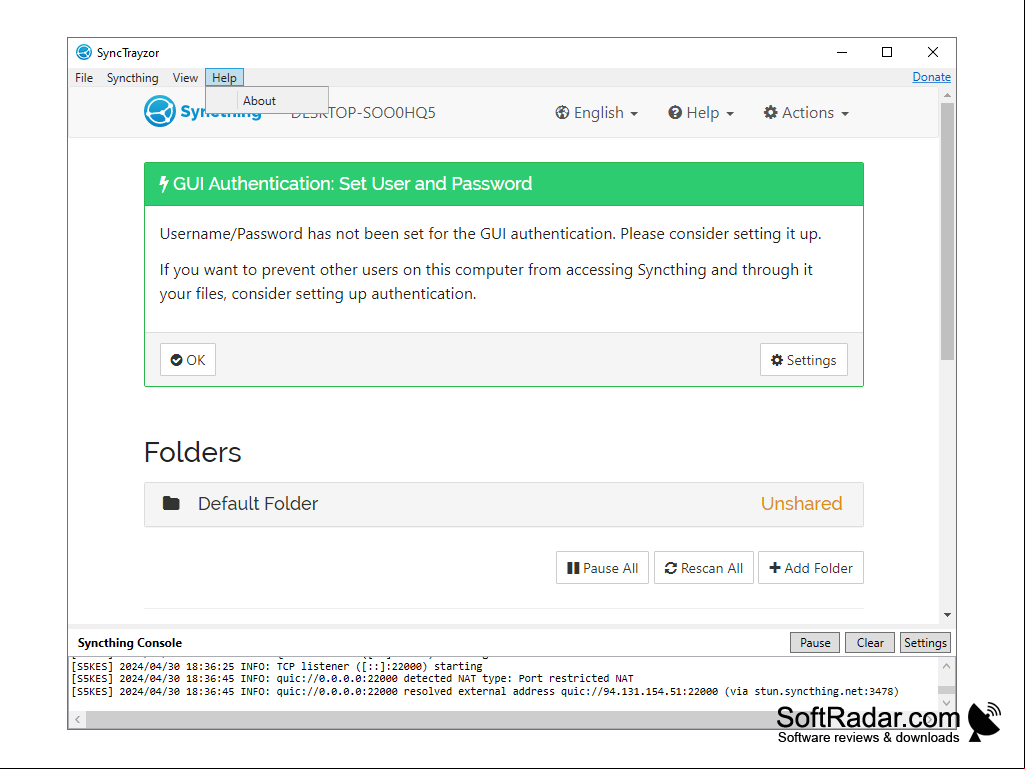Select About from the Help menu
The image size is (1025, 769).
click(267, 101)
